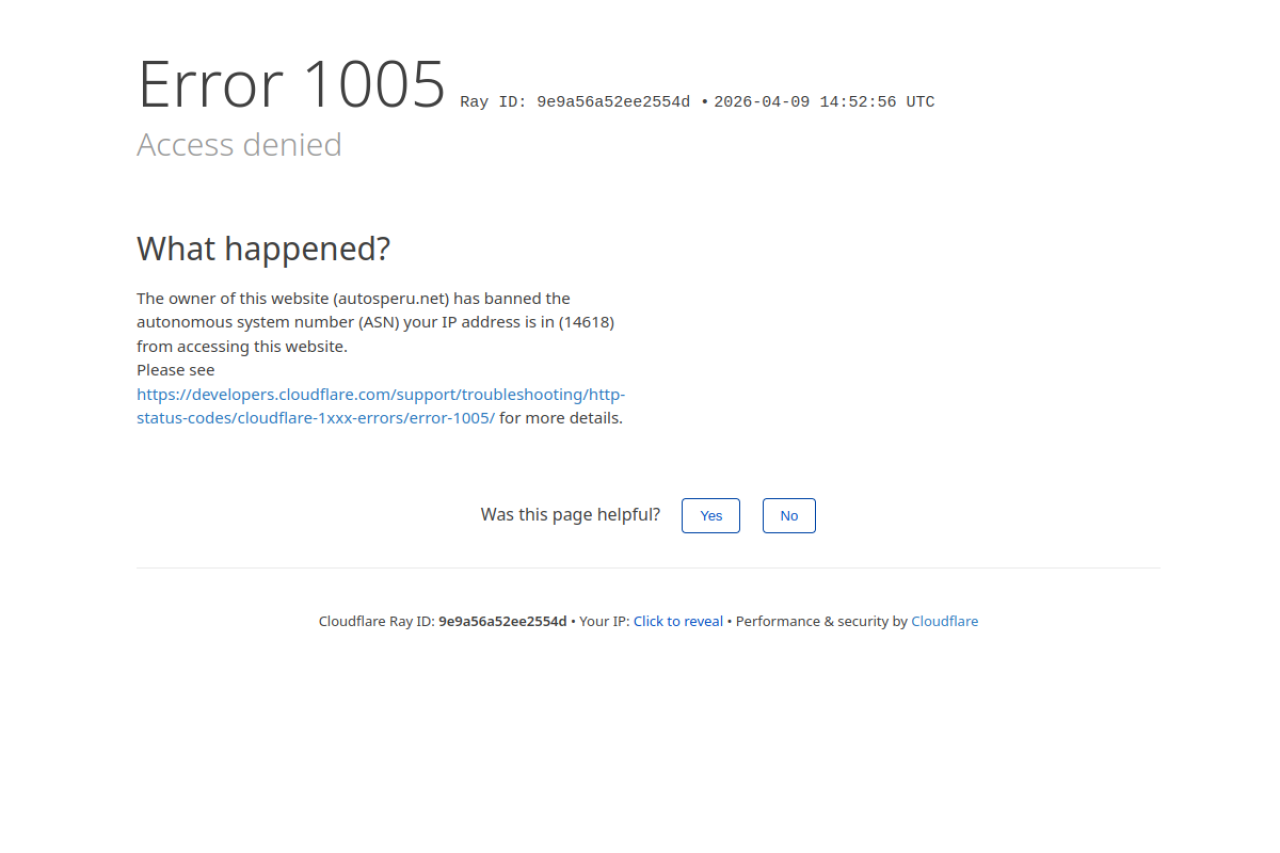The height and width of the screenshot is (853, 1280).
Task: Click the Error 1005 heading
Action: click(x=291, y=84)
